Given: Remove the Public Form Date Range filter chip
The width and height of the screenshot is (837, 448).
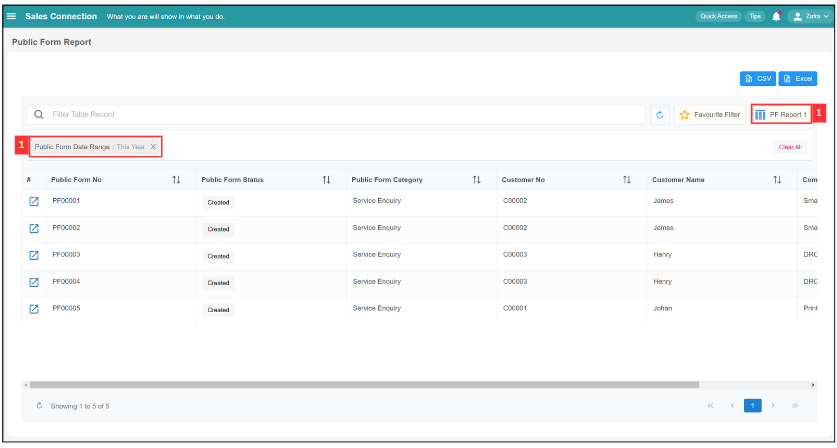Looking at the screenshot, I should 153,147.
